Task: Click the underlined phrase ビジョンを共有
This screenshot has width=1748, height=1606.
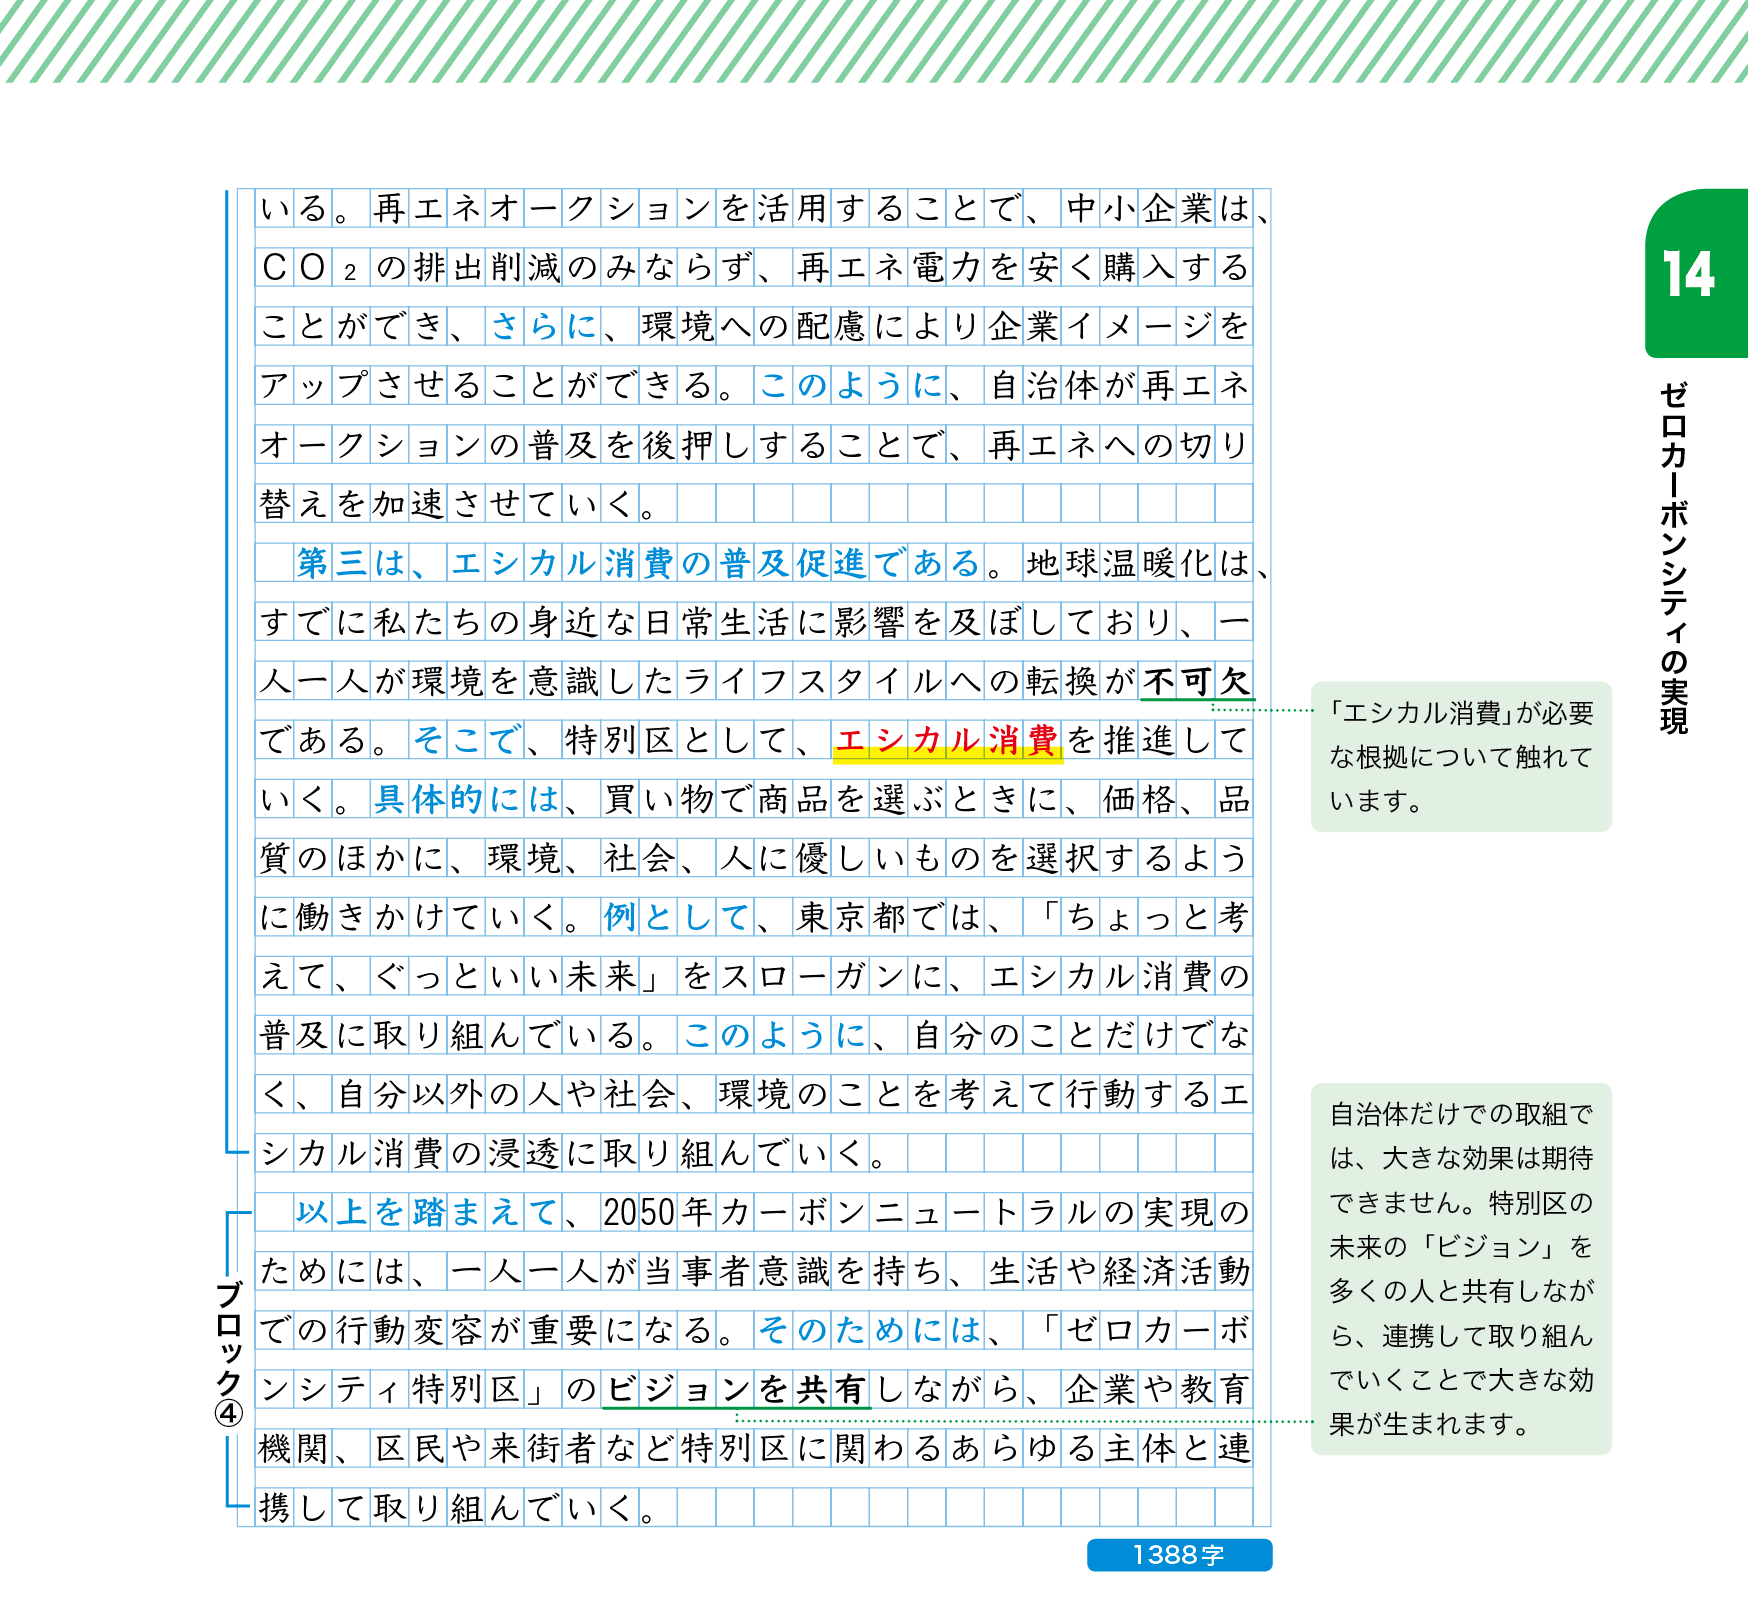Action: (736, 1390)
